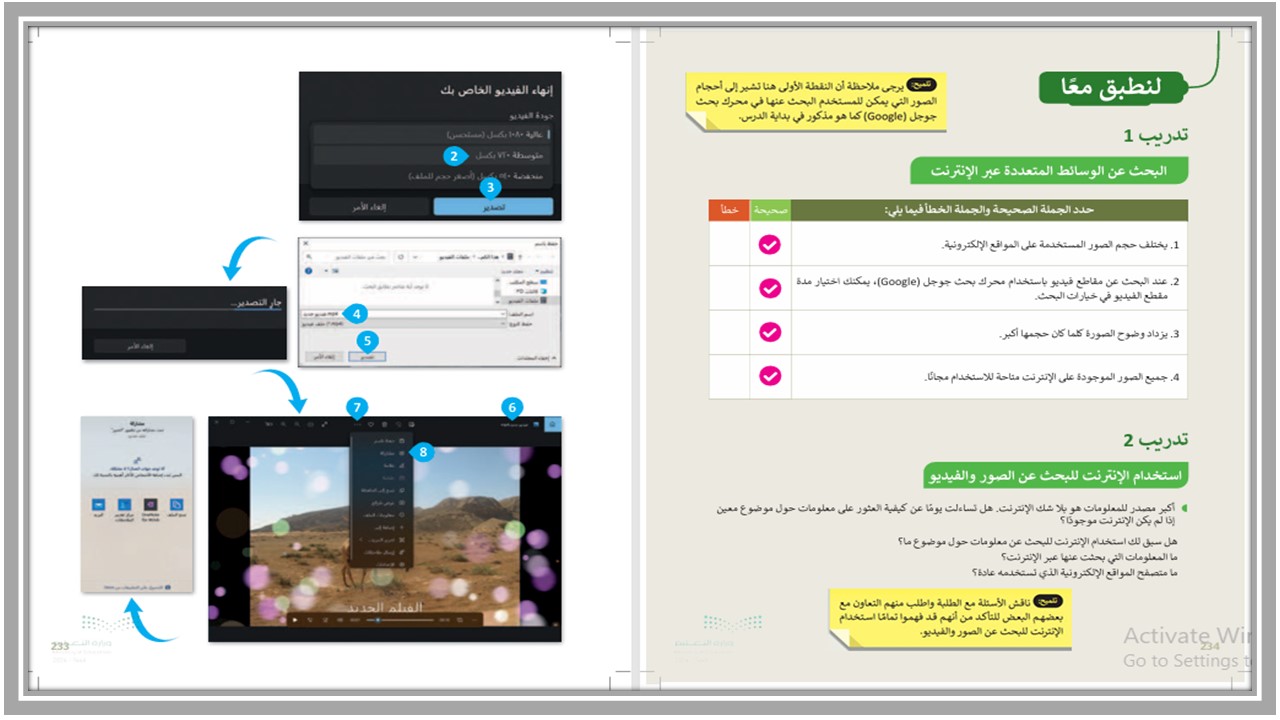Open the three-dots more menu in Photos toolbar
The width and height of the screenshot is (1280, 720).
(358, 424)
